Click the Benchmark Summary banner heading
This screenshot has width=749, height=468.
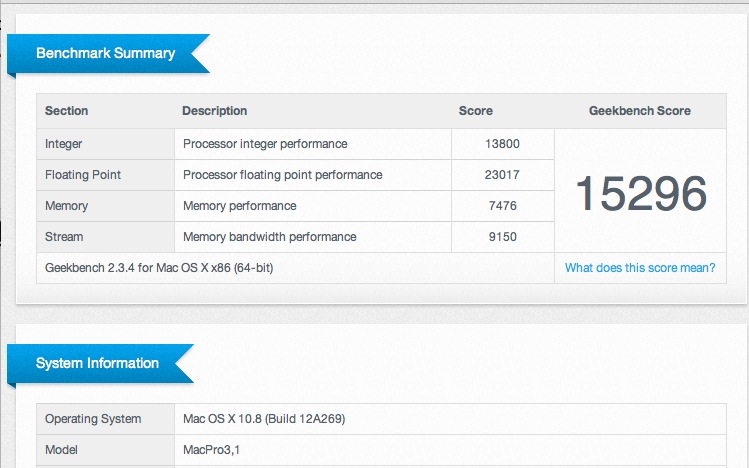(106, 53)
